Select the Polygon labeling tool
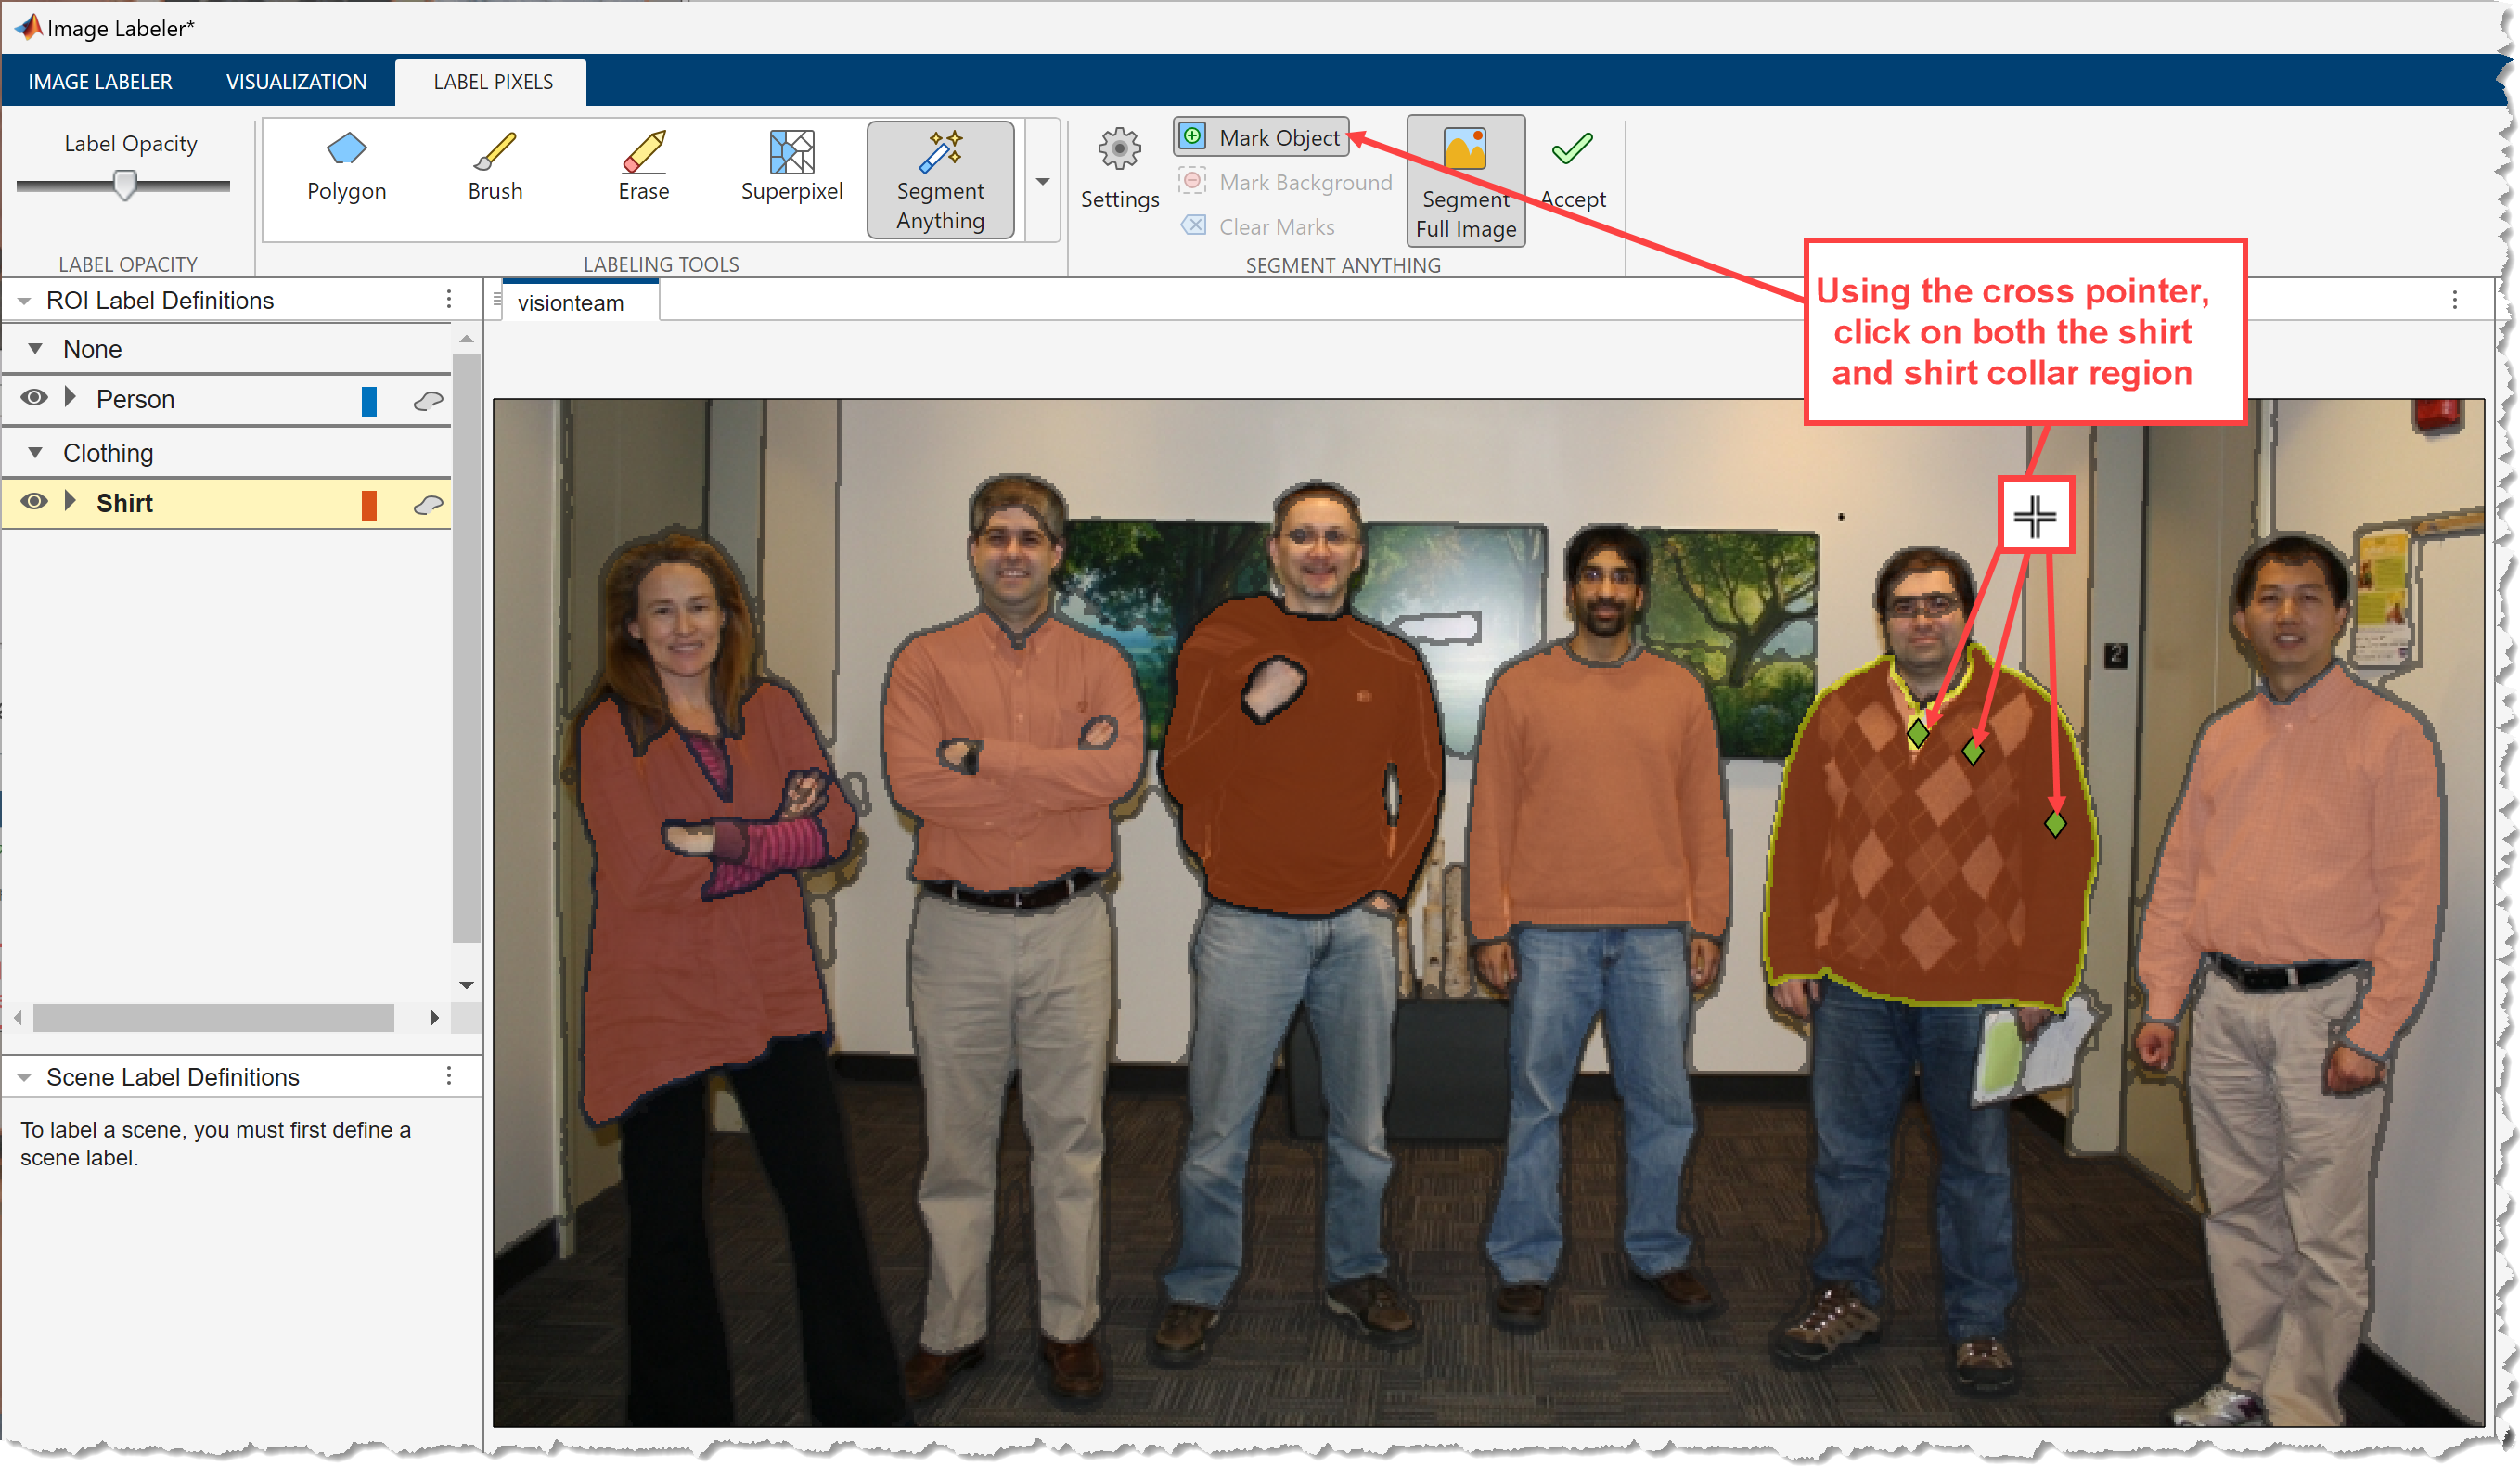 [x=342, y=169]
